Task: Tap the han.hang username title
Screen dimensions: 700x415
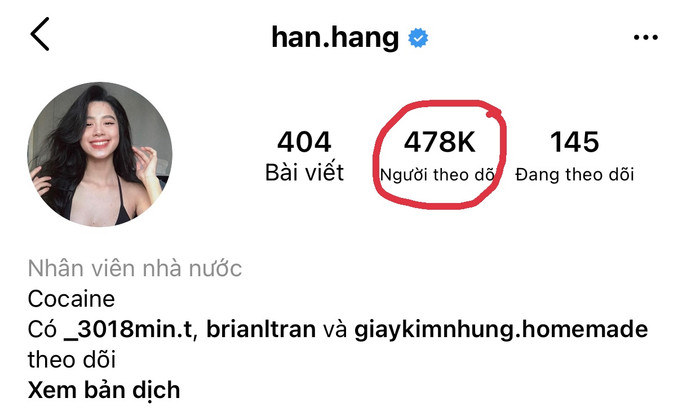Action: pos(335,37)
